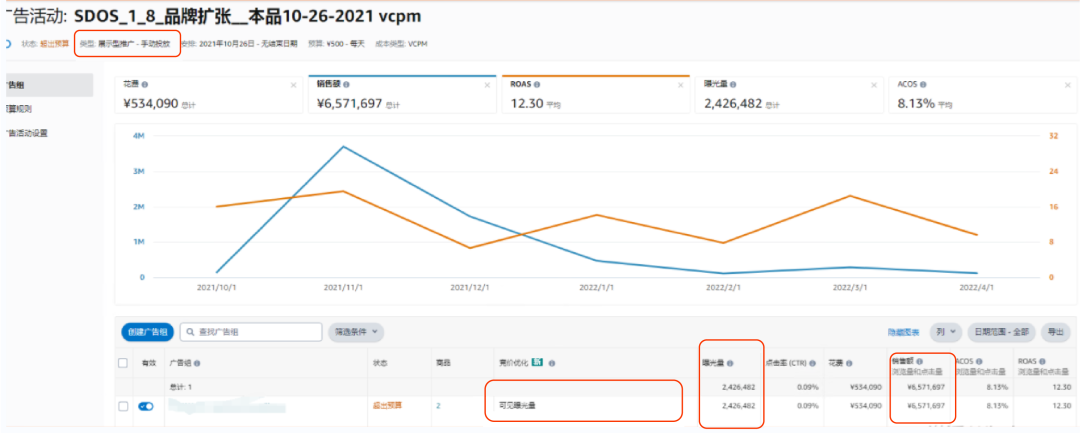The width and height of the screenshot is (1080, 433).
Task: Click info icon next to 花费 table column header
Action: pyautogui.click(x=849, y=363)
